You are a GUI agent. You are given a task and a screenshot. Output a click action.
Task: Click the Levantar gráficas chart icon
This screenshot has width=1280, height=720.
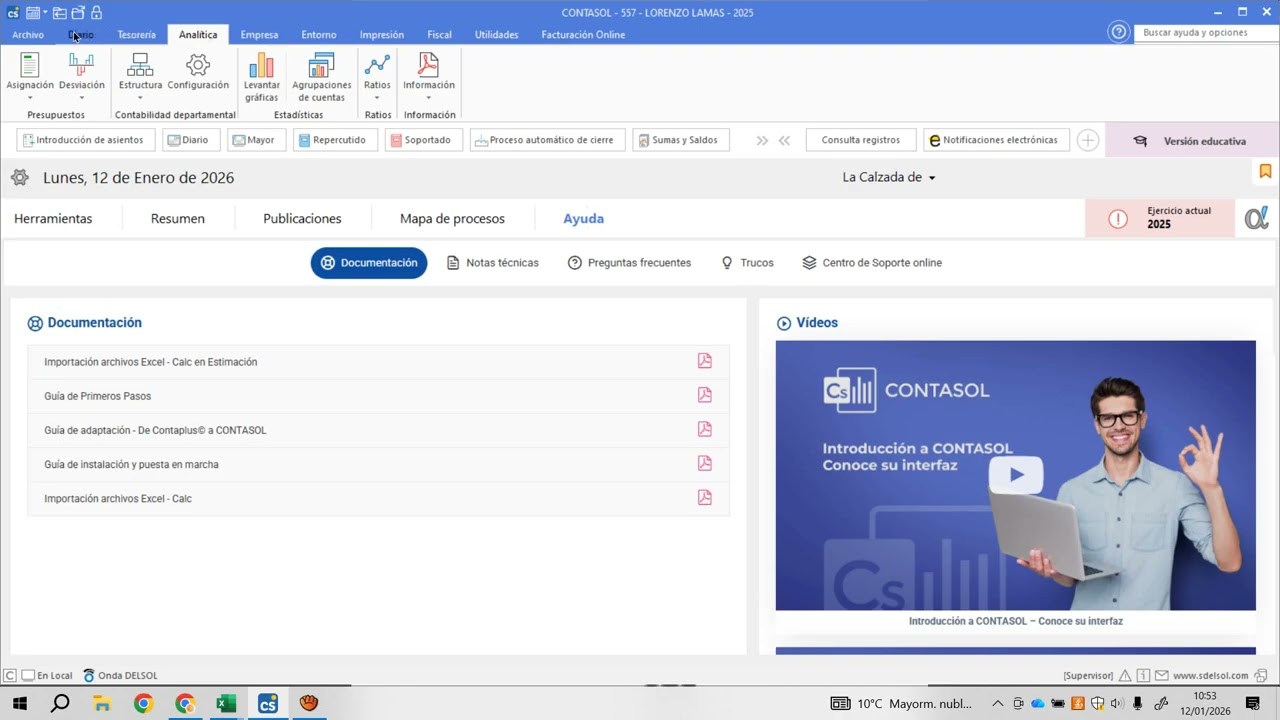[261, 66]
